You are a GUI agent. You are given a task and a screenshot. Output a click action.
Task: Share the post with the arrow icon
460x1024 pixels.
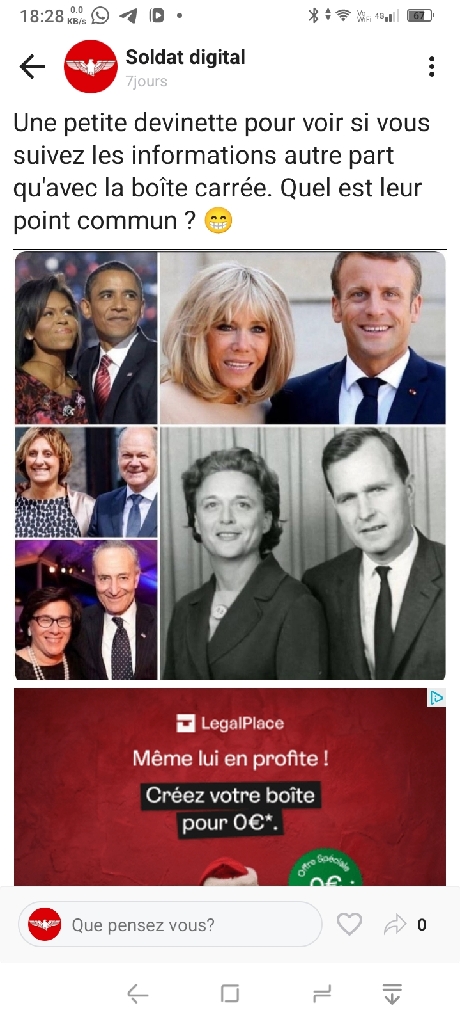point(395,925)
